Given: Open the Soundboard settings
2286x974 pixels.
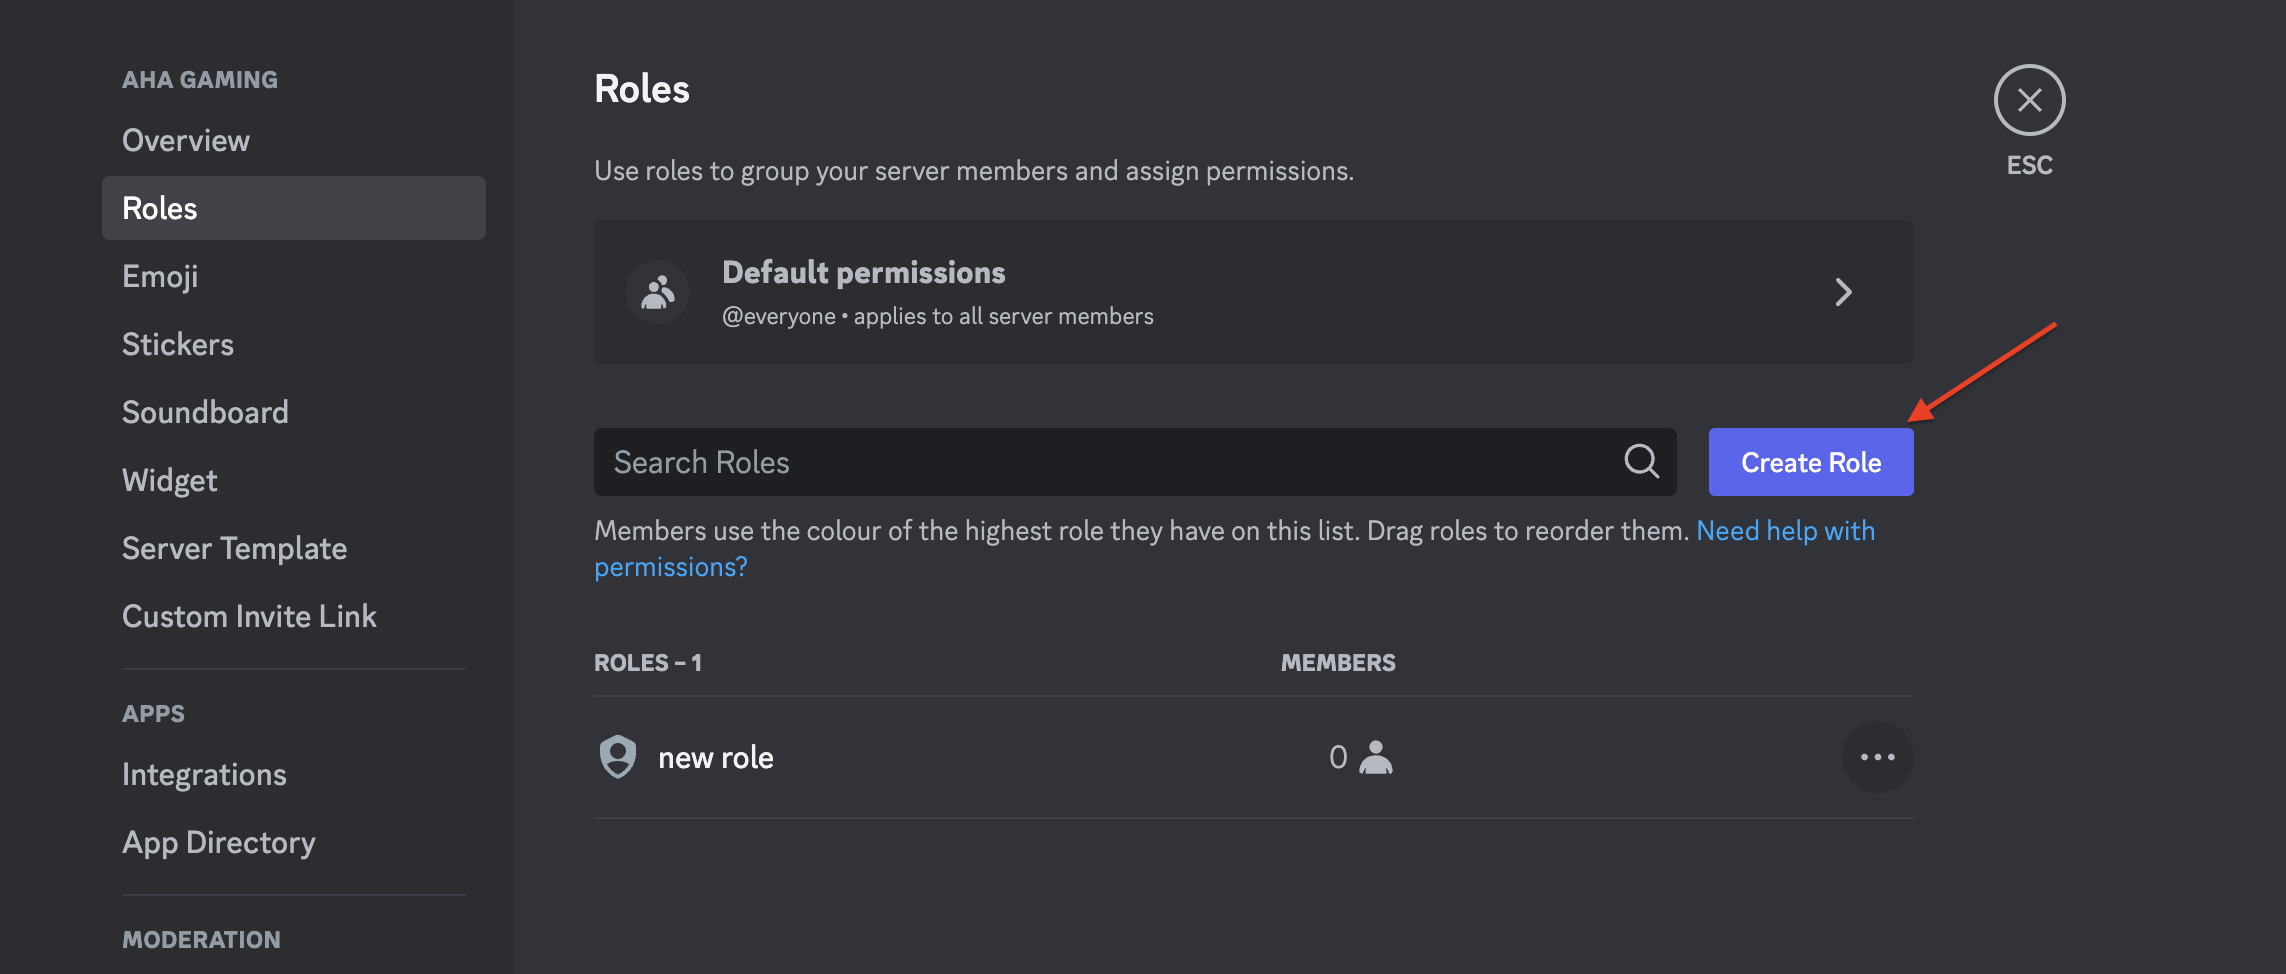Looking at the screenshot, I should click(205, 411).
